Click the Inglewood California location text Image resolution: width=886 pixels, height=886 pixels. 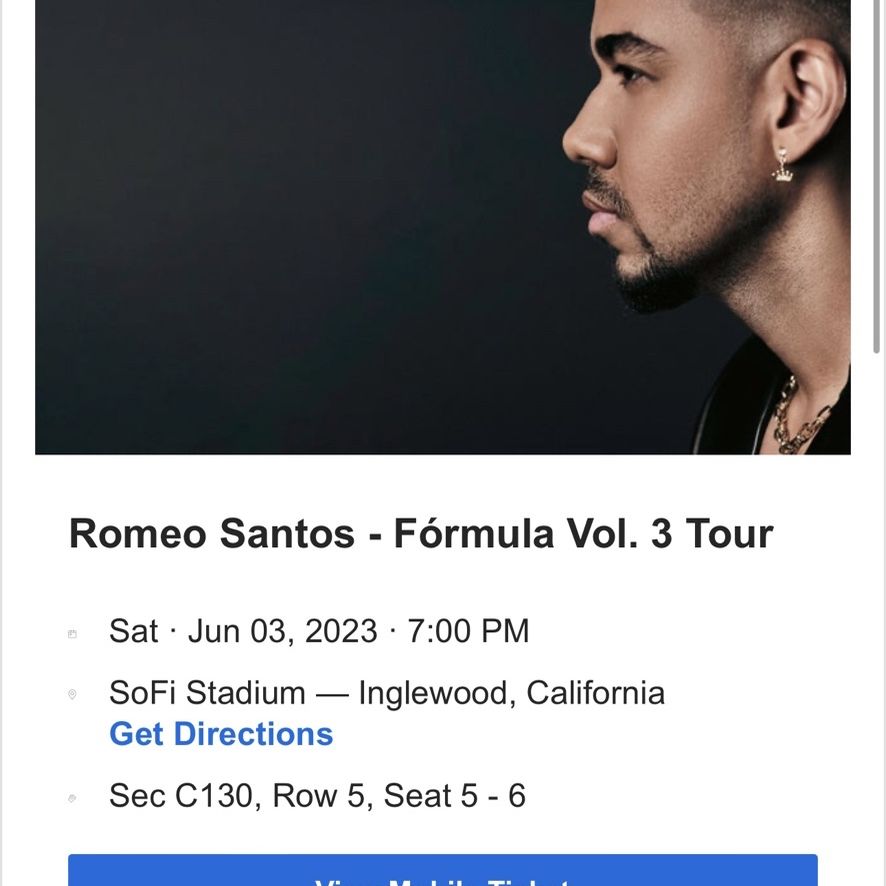coord(520,691)
